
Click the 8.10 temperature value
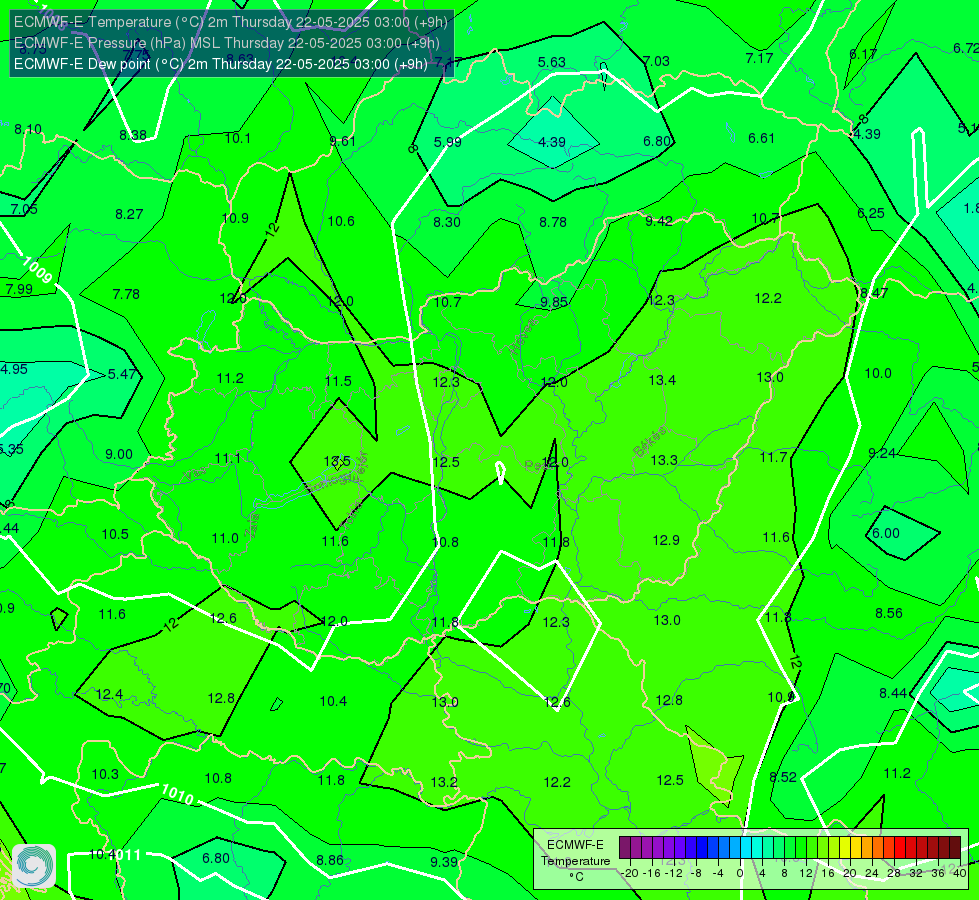click(28, 129)
